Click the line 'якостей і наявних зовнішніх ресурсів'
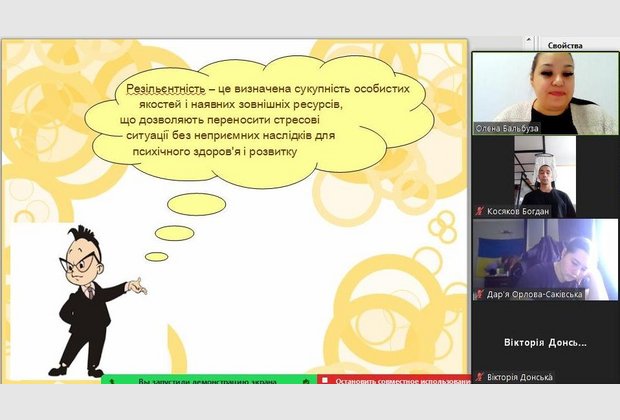The height and width of the screenshot is (420, 620). click(x=240, y=105)
